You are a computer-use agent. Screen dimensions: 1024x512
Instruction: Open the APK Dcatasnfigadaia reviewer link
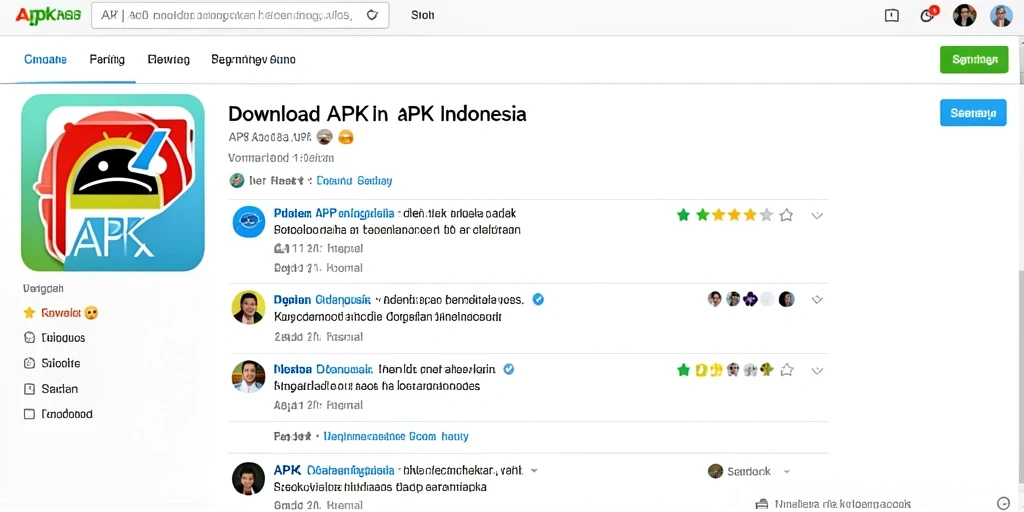[334, 470]
